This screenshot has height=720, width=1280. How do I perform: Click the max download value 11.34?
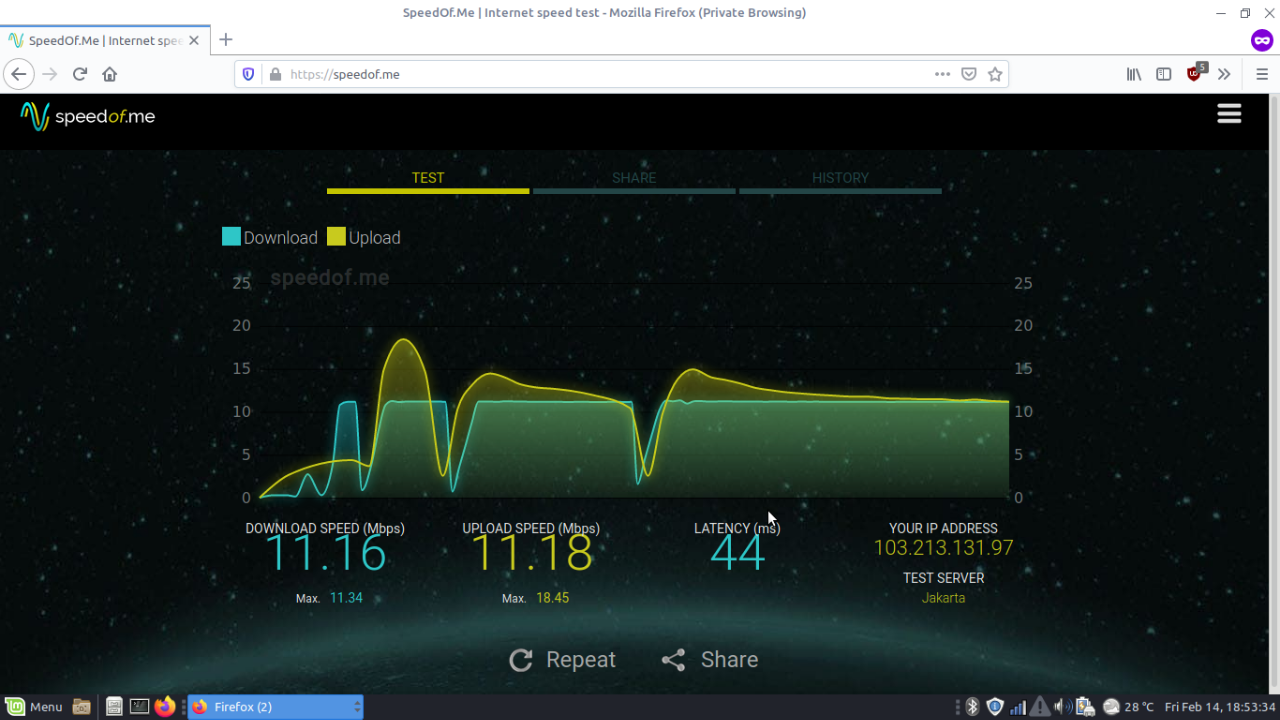coord(346,598)
